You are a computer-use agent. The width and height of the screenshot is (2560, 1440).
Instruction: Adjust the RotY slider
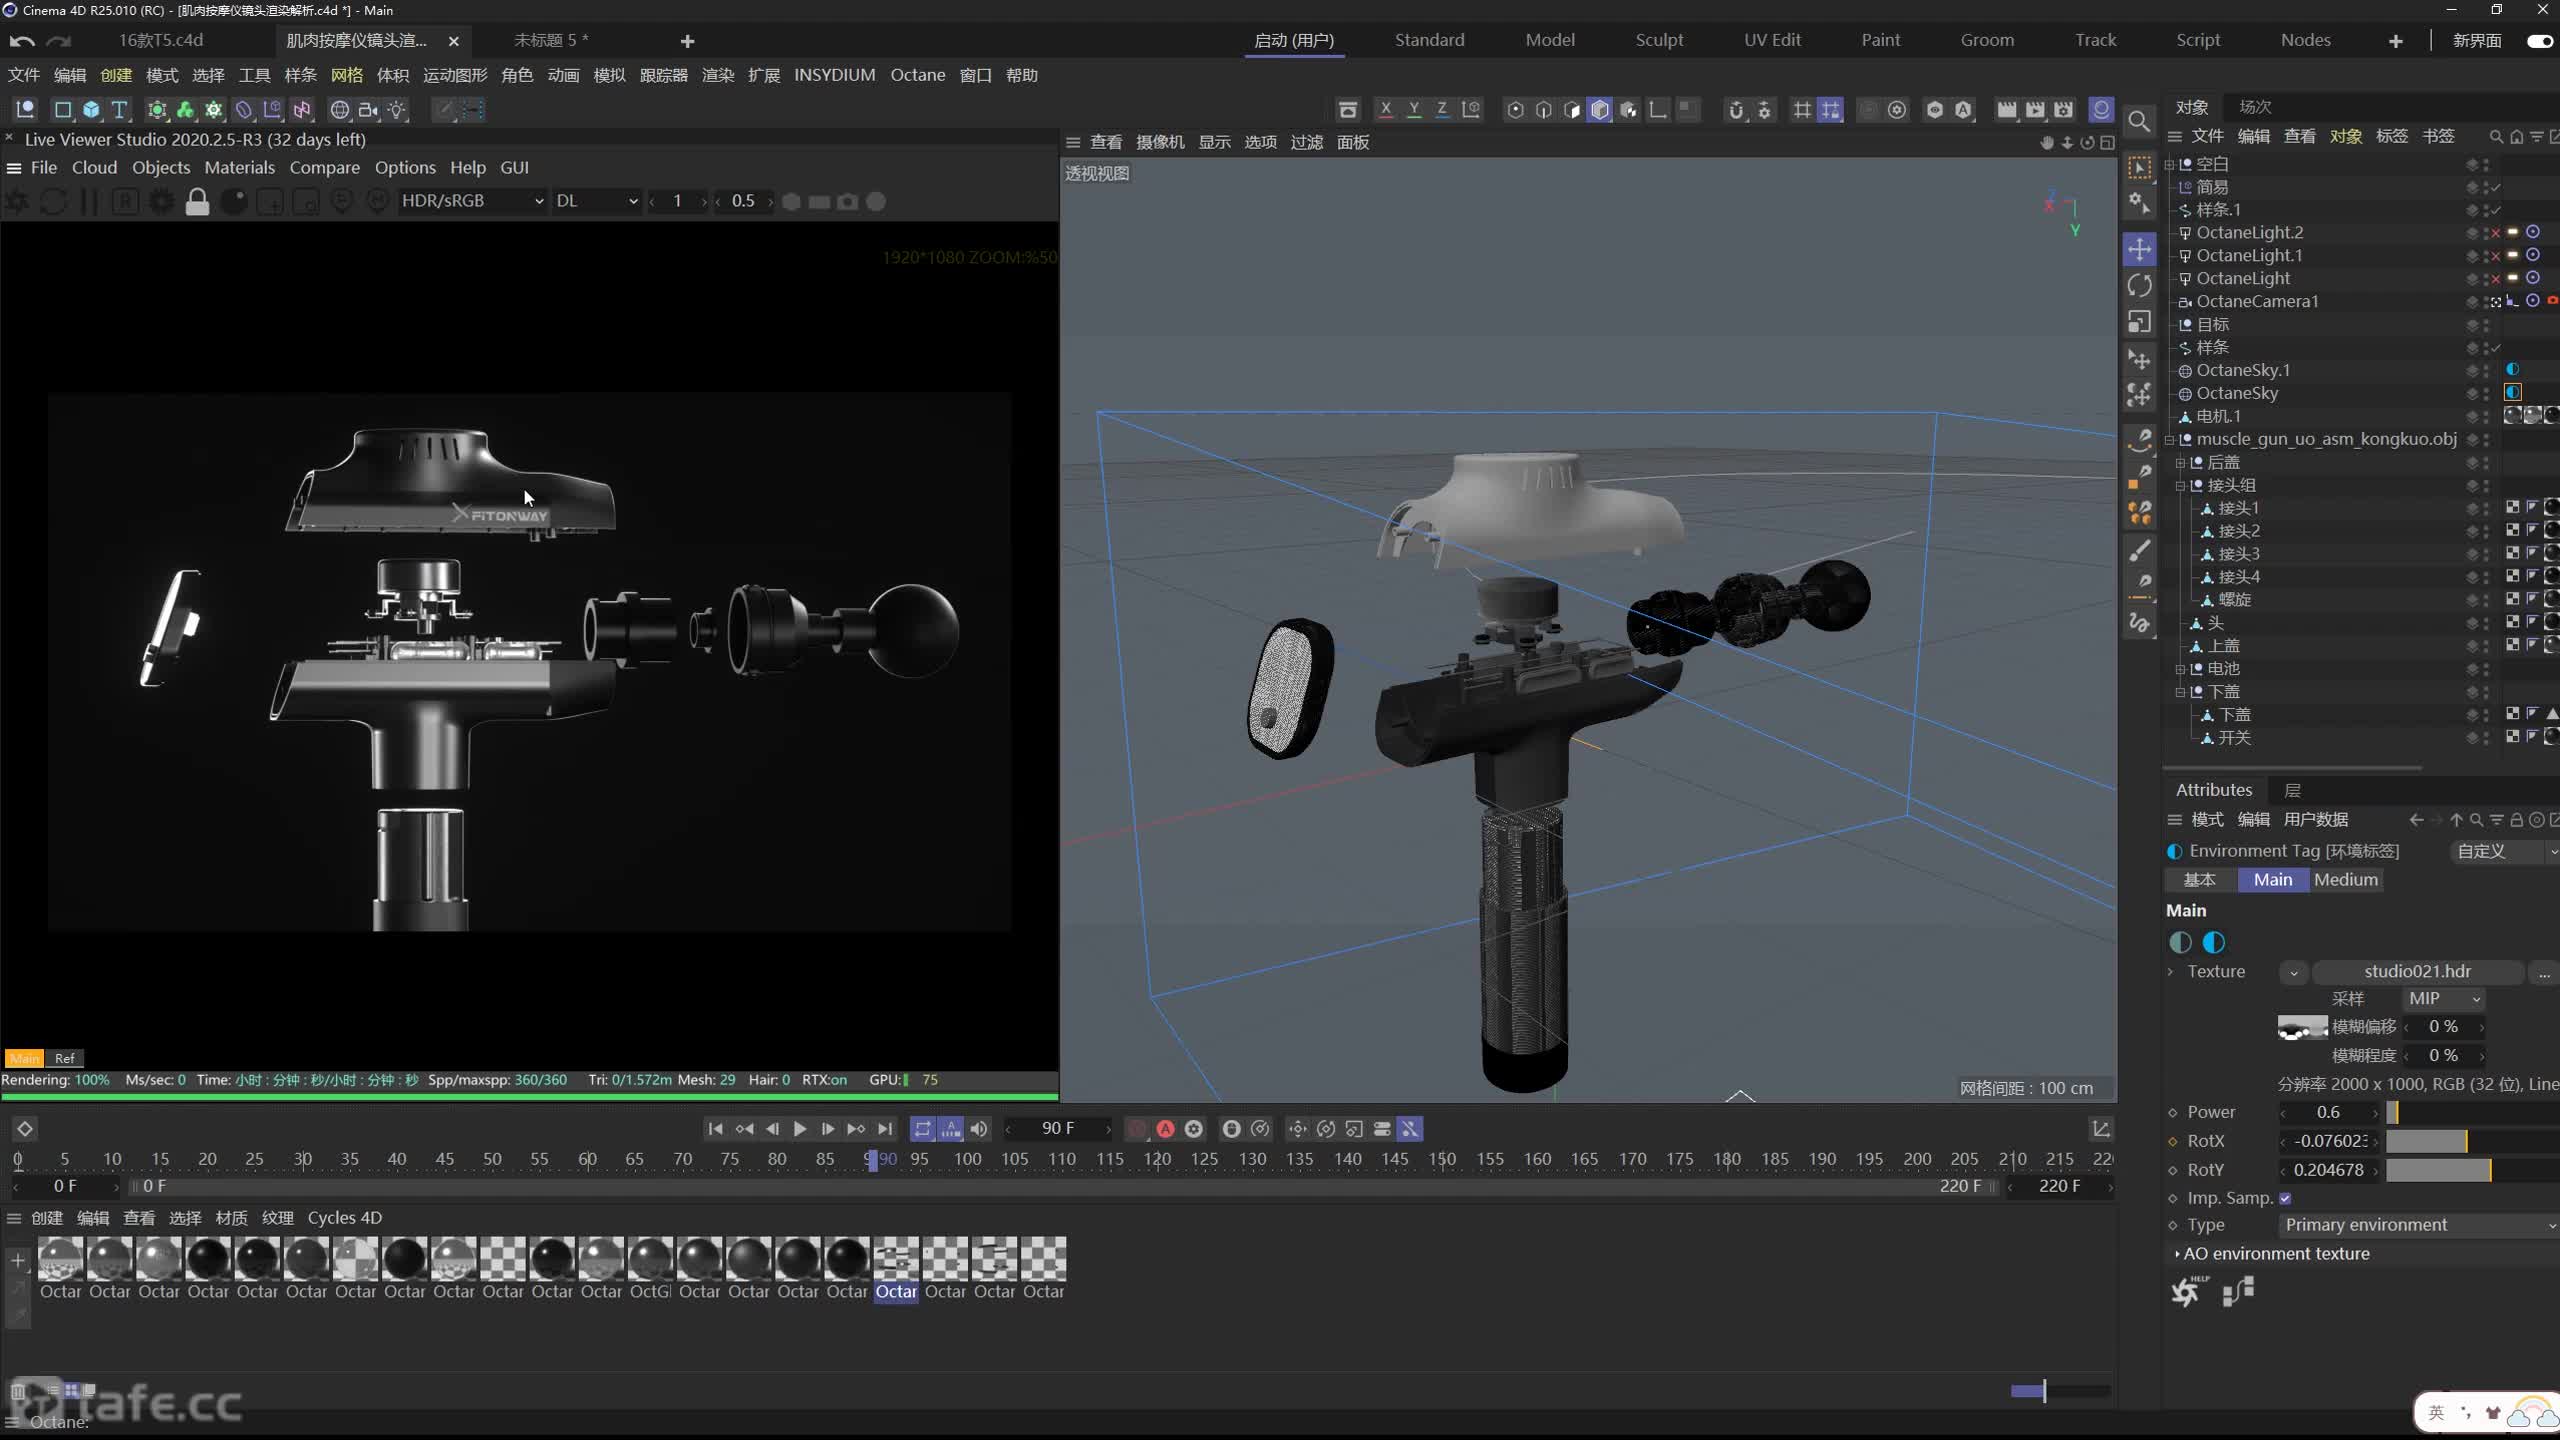(2472, 1170)
